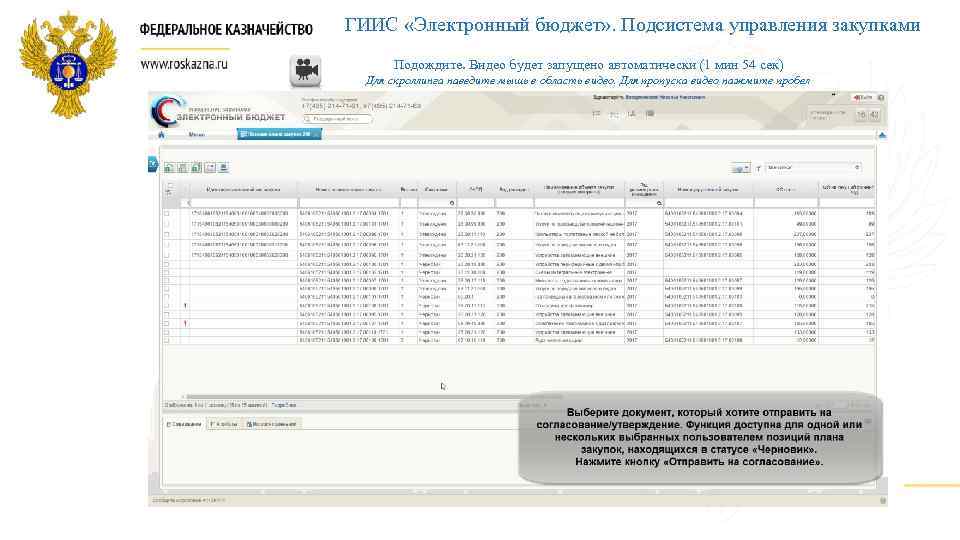
Task: Open the year column filter dropdown arrow
Action: [x=659, y=203]
